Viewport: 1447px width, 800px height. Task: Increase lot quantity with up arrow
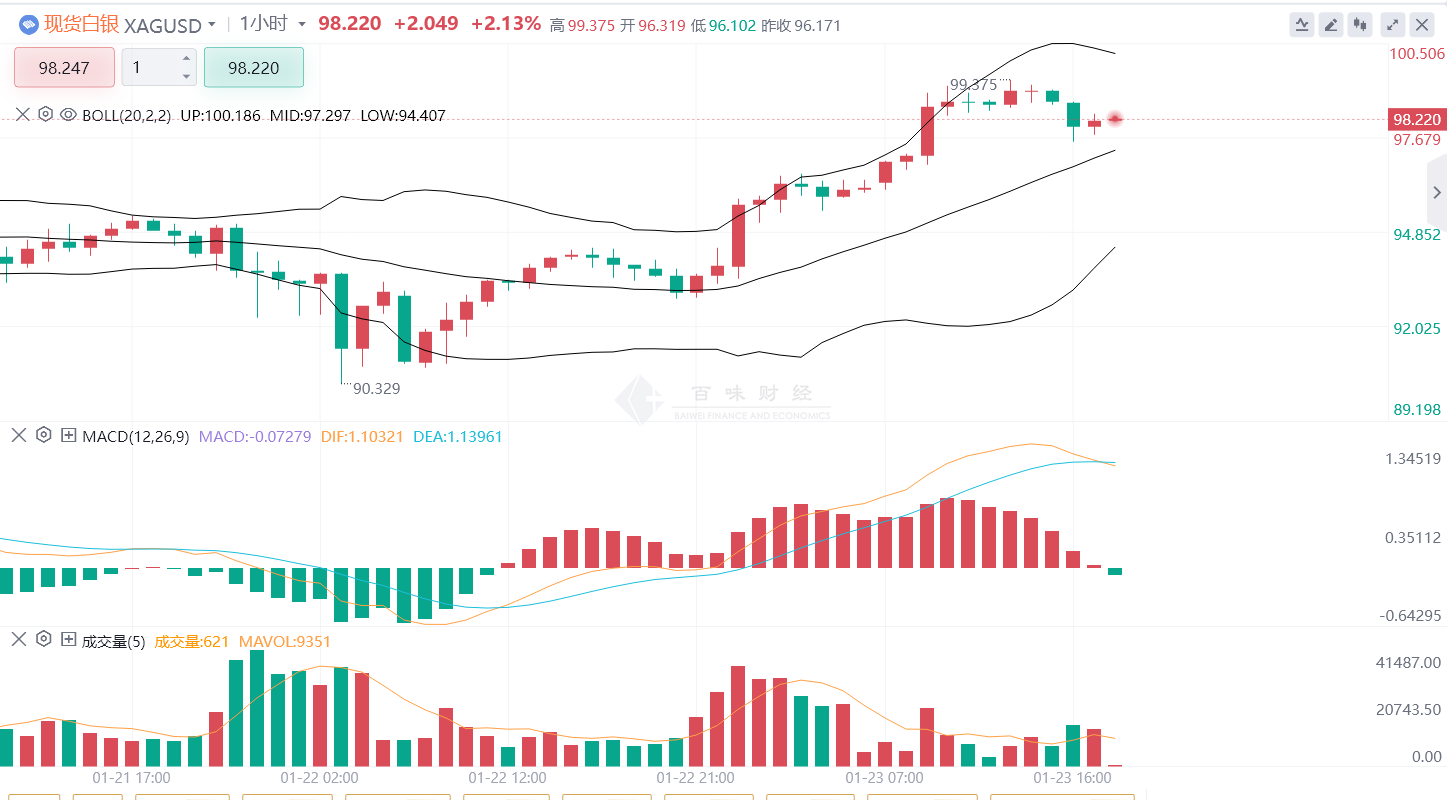coord(186,60)
